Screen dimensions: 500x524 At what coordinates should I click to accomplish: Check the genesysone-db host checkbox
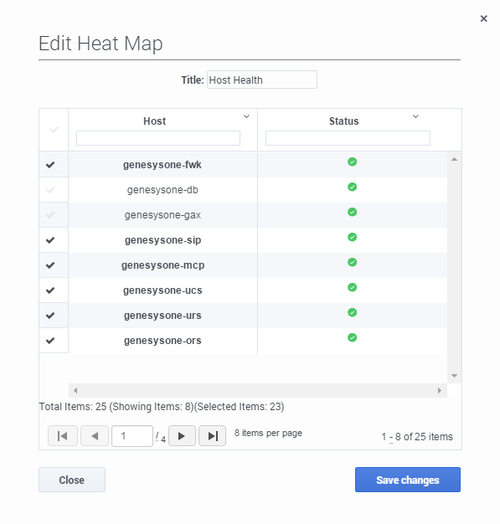click(50, 190)
